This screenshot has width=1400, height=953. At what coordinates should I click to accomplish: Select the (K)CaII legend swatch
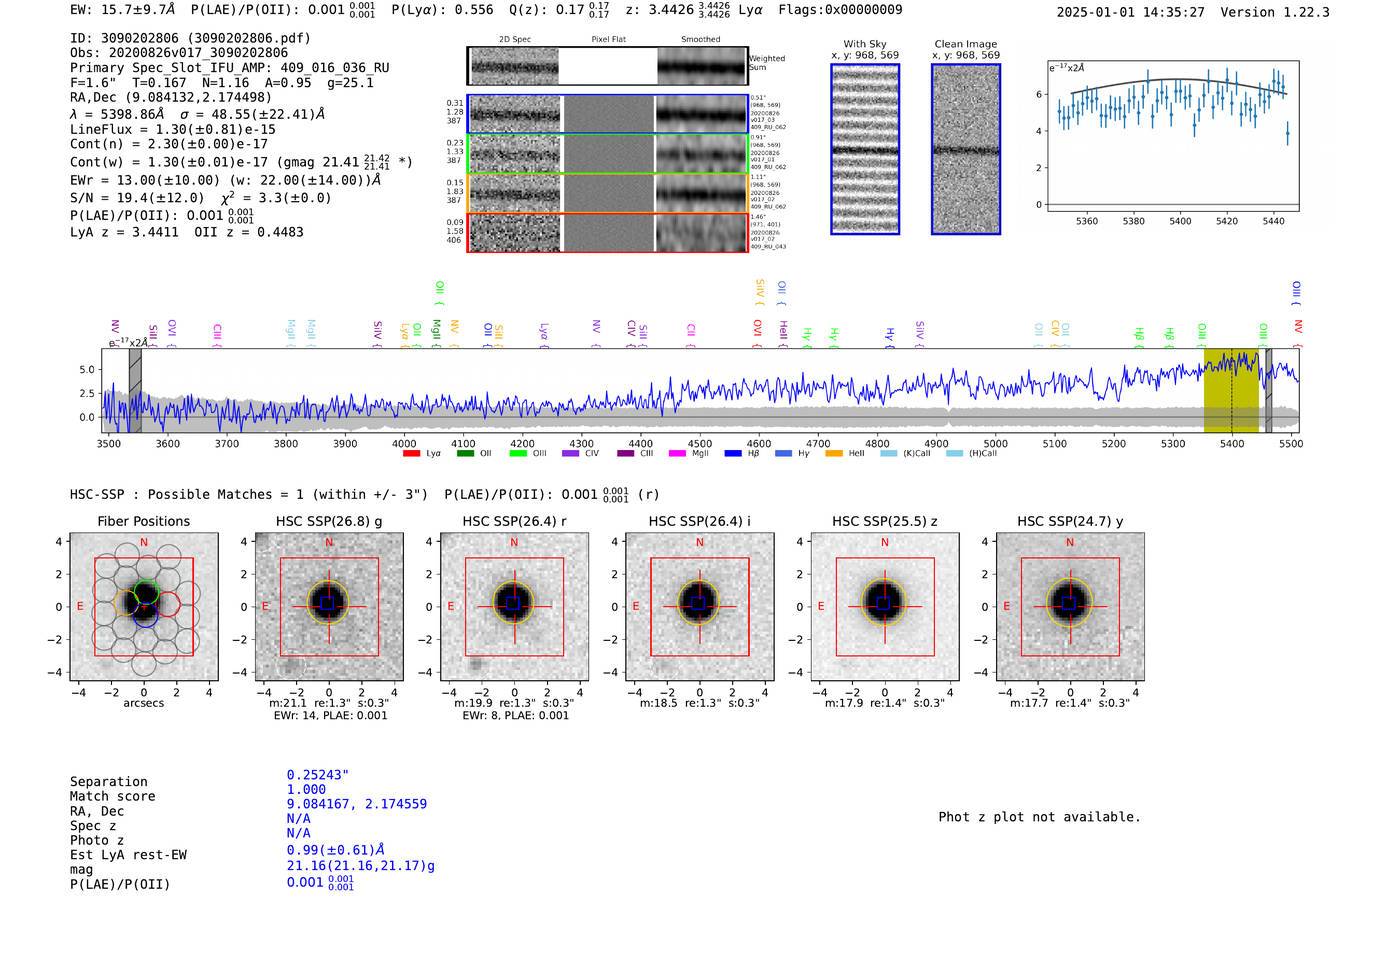point(889,454)
